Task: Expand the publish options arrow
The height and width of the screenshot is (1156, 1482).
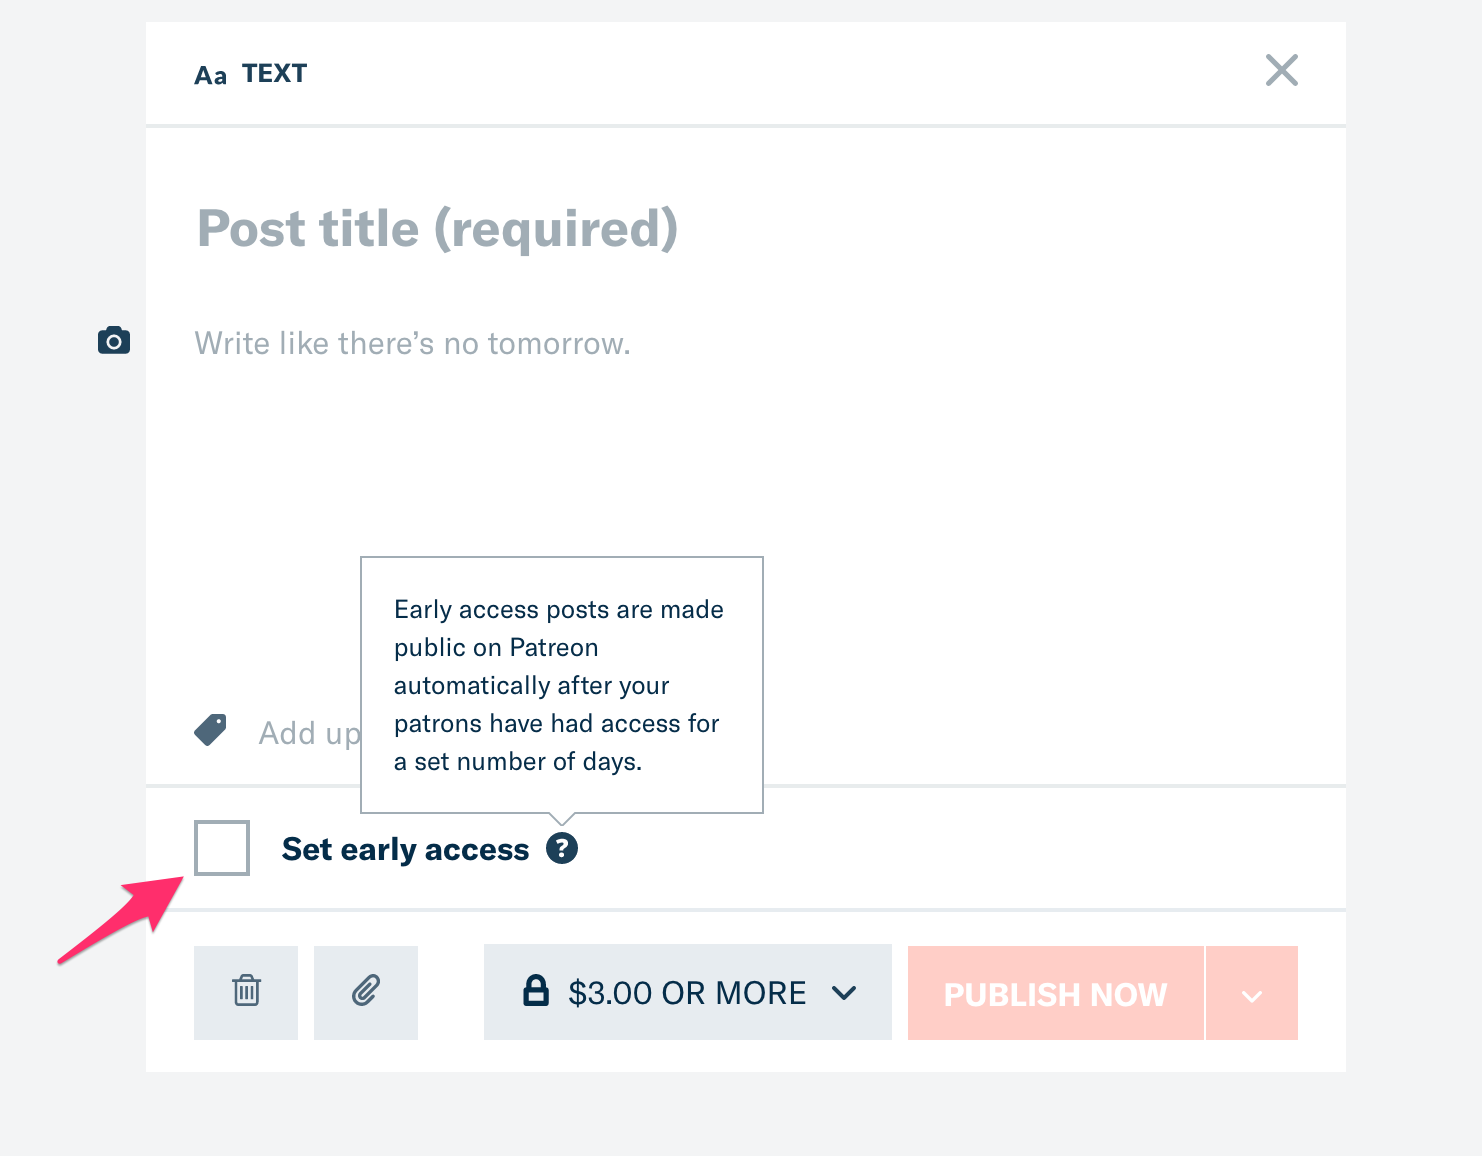Action: pyautogui.click(x=1252, y=994)
